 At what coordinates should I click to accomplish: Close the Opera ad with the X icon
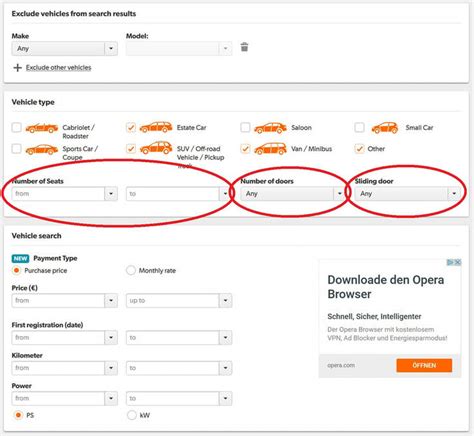pos(458,262)
